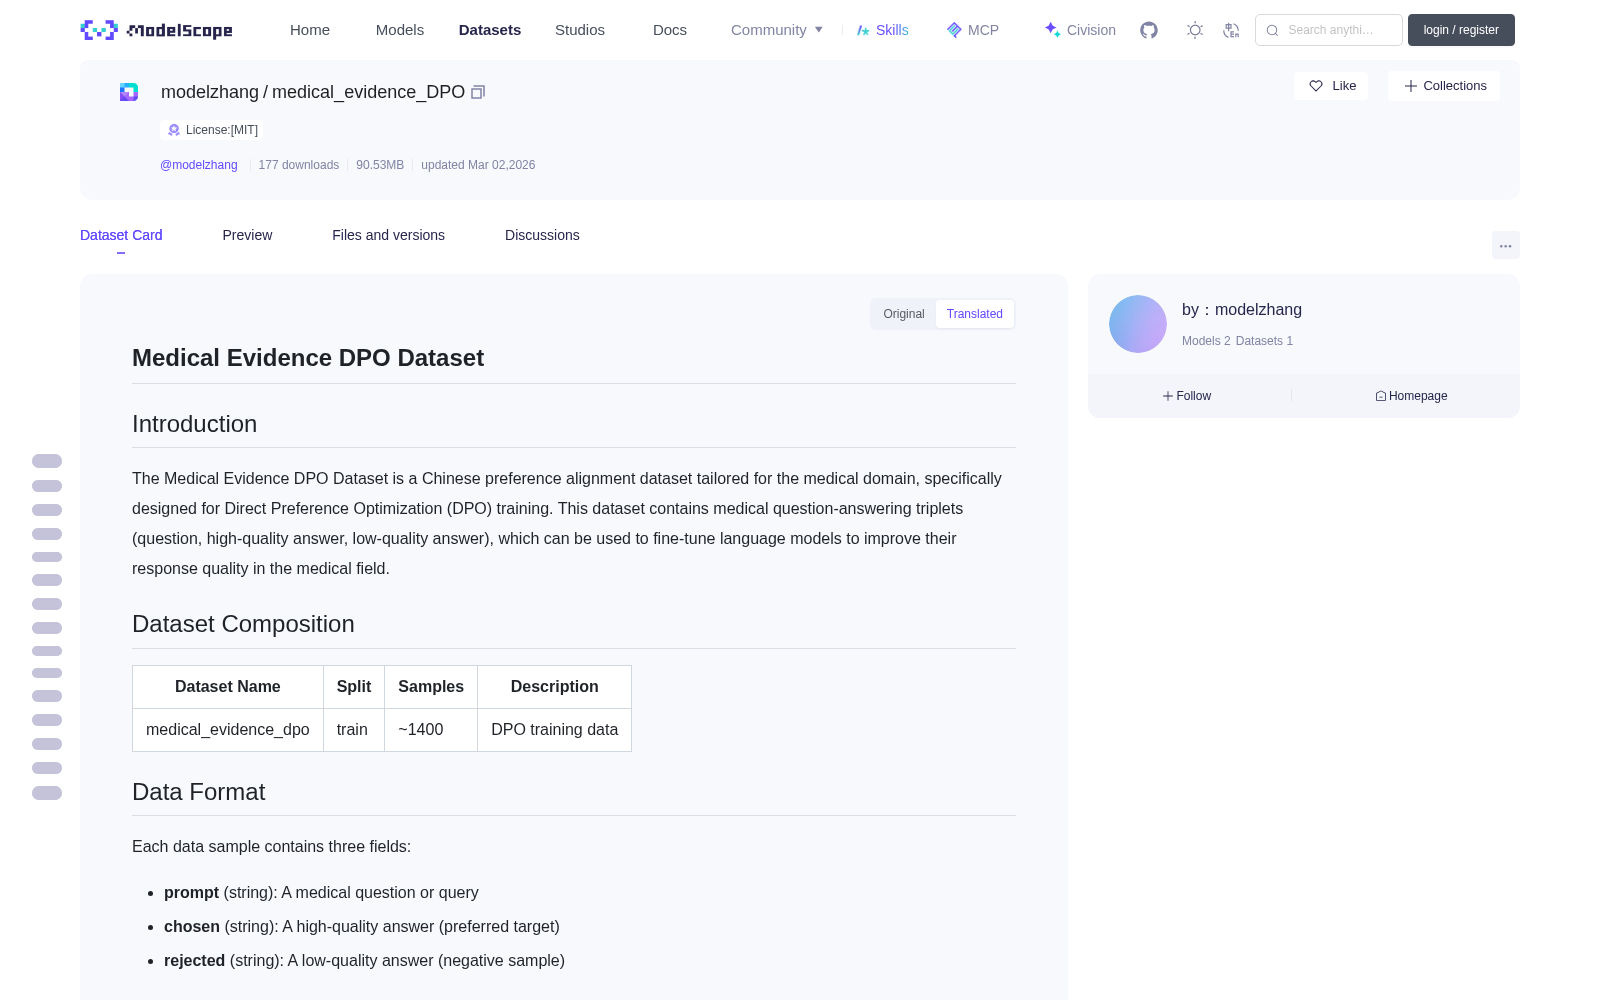Switch to the Dataset Card tab
Viewport: 1600px width, 1000px height.
click(121, 235)
